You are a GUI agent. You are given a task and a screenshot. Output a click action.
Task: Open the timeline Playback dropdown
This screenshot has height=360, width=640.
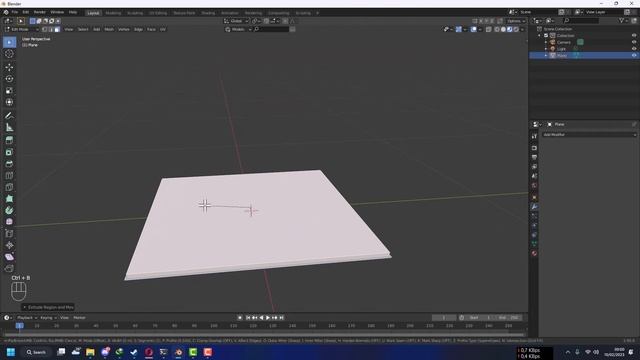pos(27,318)
